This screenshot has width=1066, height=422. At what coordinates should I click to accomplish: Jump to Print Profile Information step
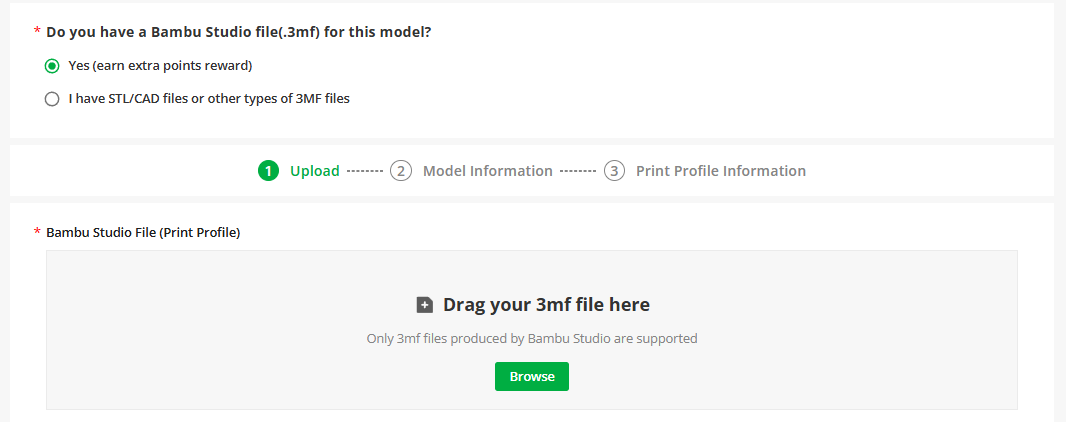721,171
